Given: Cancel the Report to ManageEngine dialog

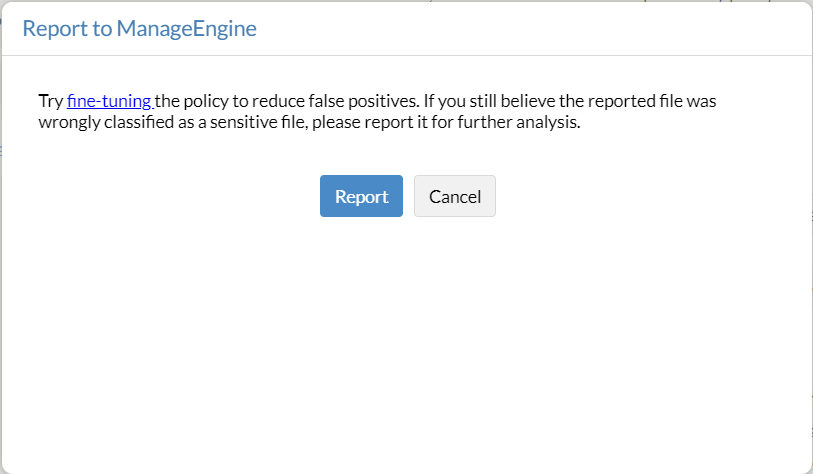Looking at the screenshot, I should tap(454, 196).
